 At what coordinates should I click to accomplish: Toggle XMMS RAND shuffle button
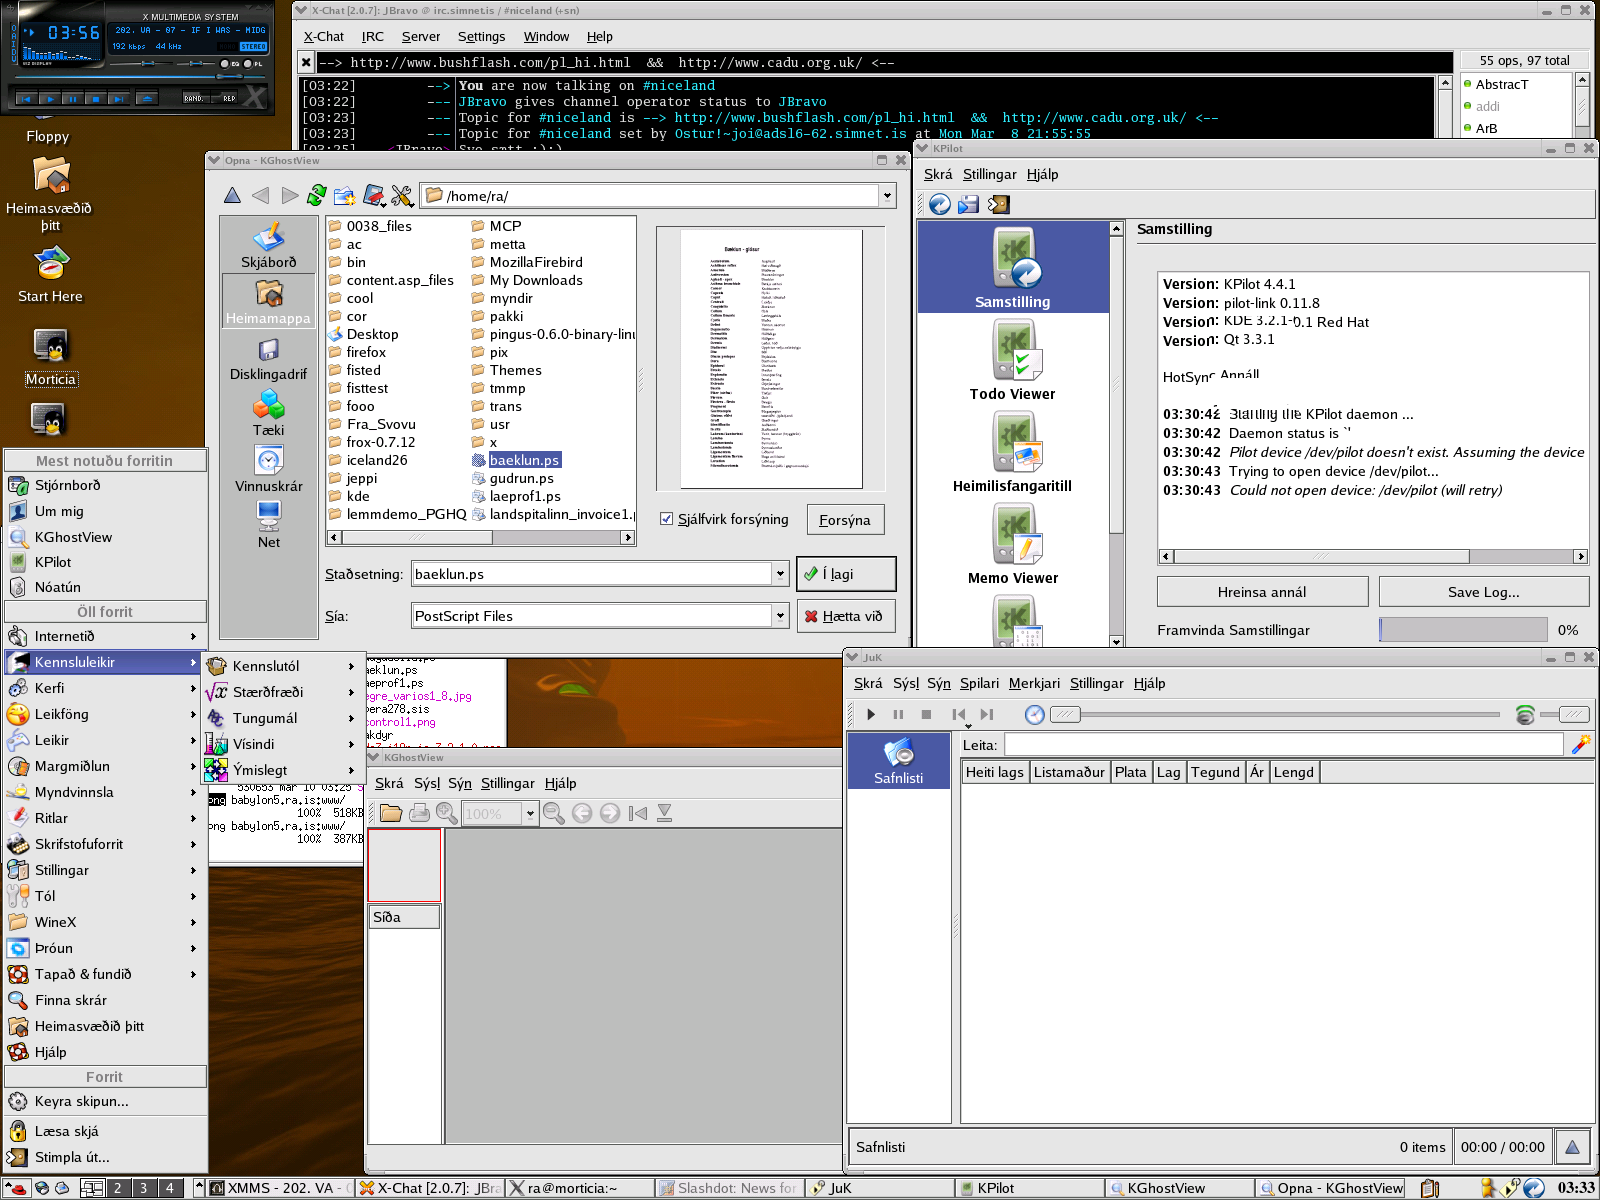tap(194, 98)
